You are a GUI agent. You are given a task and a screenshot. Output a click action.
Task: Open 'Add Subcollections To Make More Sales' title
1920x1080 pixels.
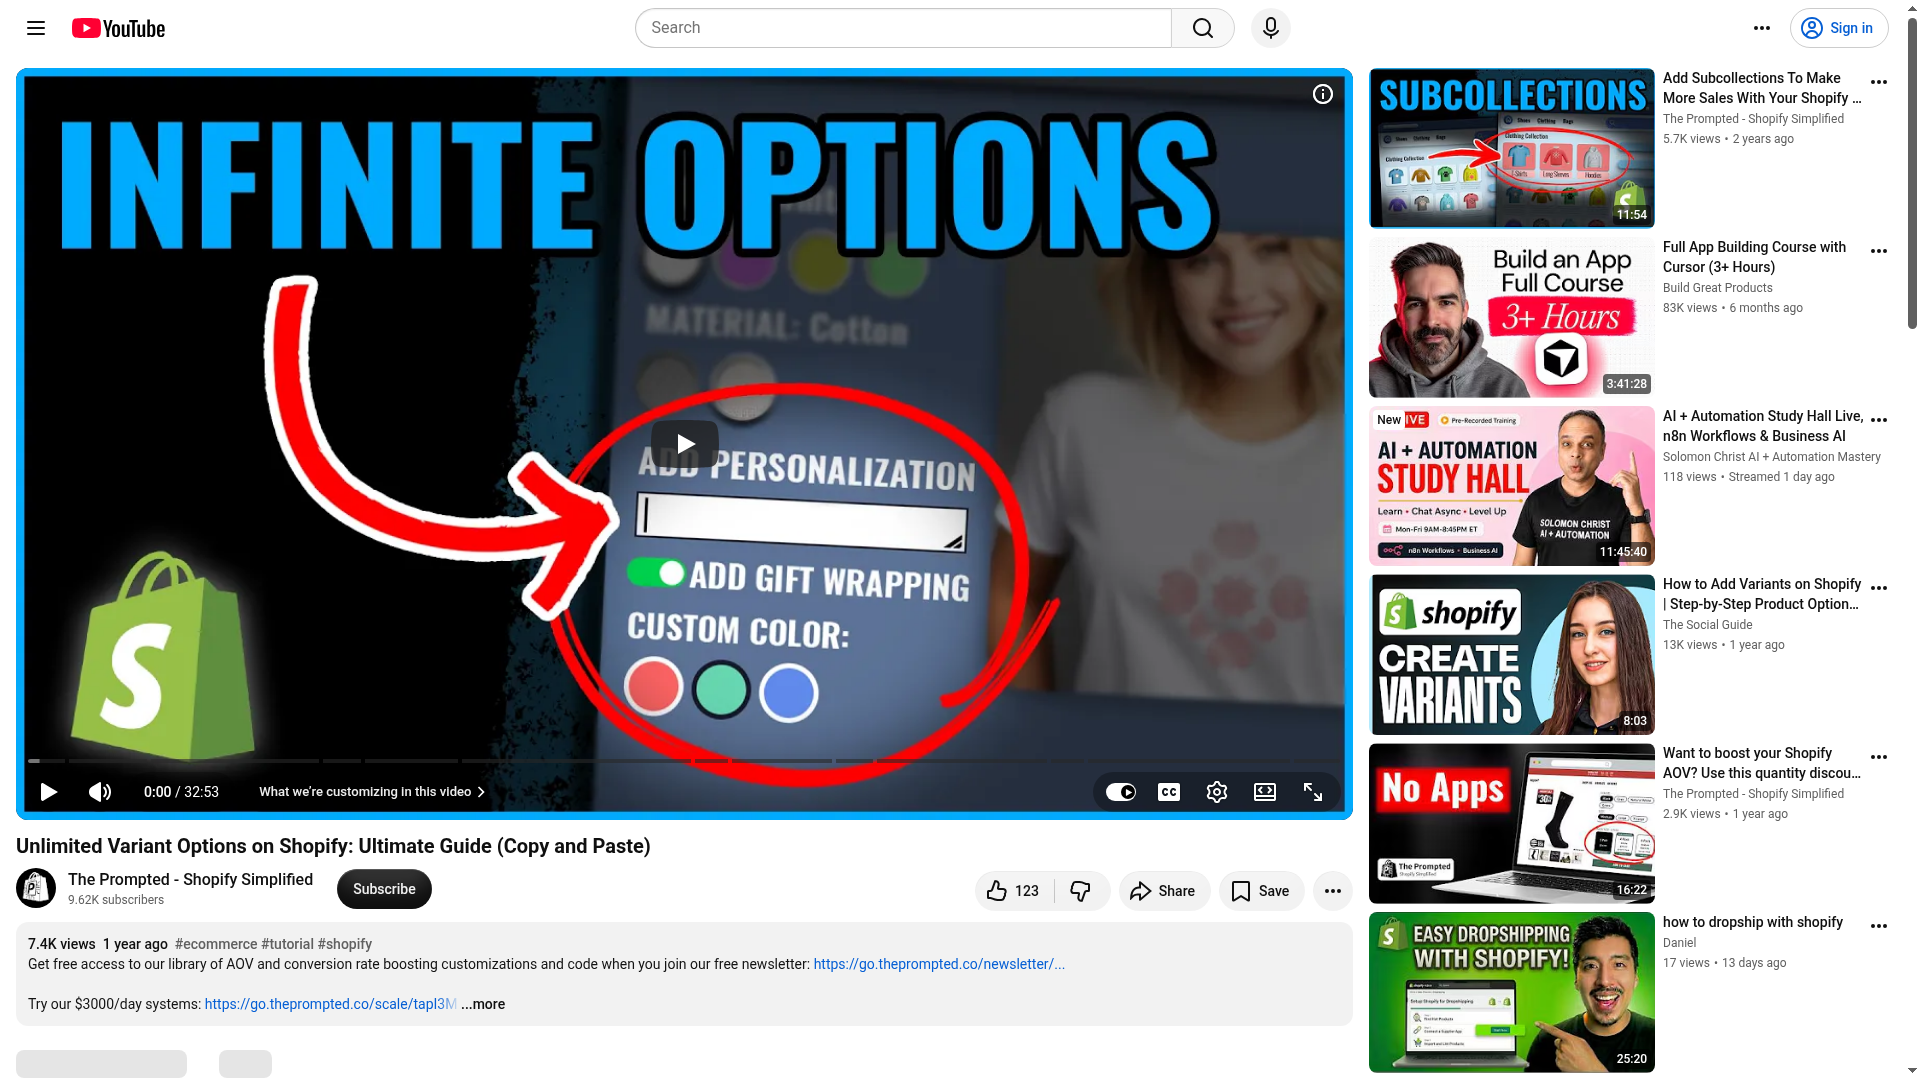coord(1762,88)
